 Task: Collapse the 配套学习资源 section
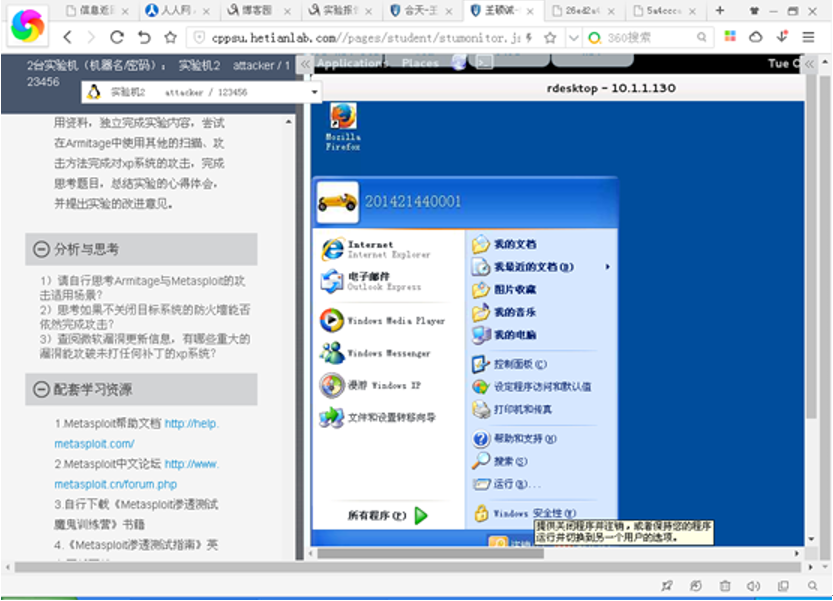coord(41,390)
